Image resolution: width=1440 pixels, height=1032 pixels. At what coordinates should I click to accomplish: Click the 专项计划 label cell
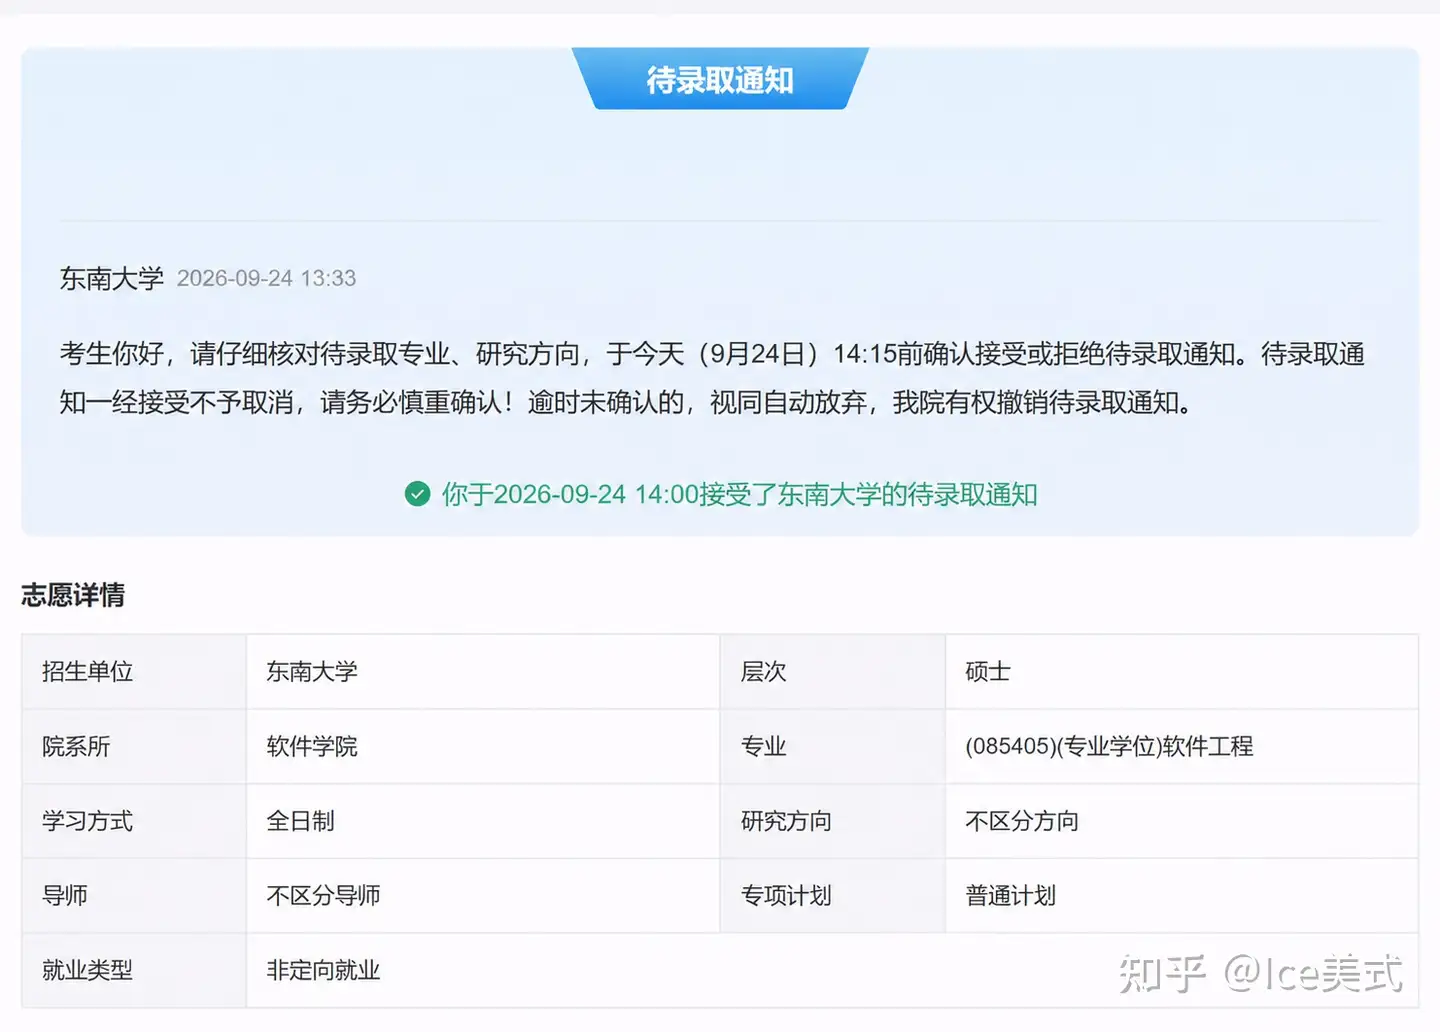[x=833, y=896]
